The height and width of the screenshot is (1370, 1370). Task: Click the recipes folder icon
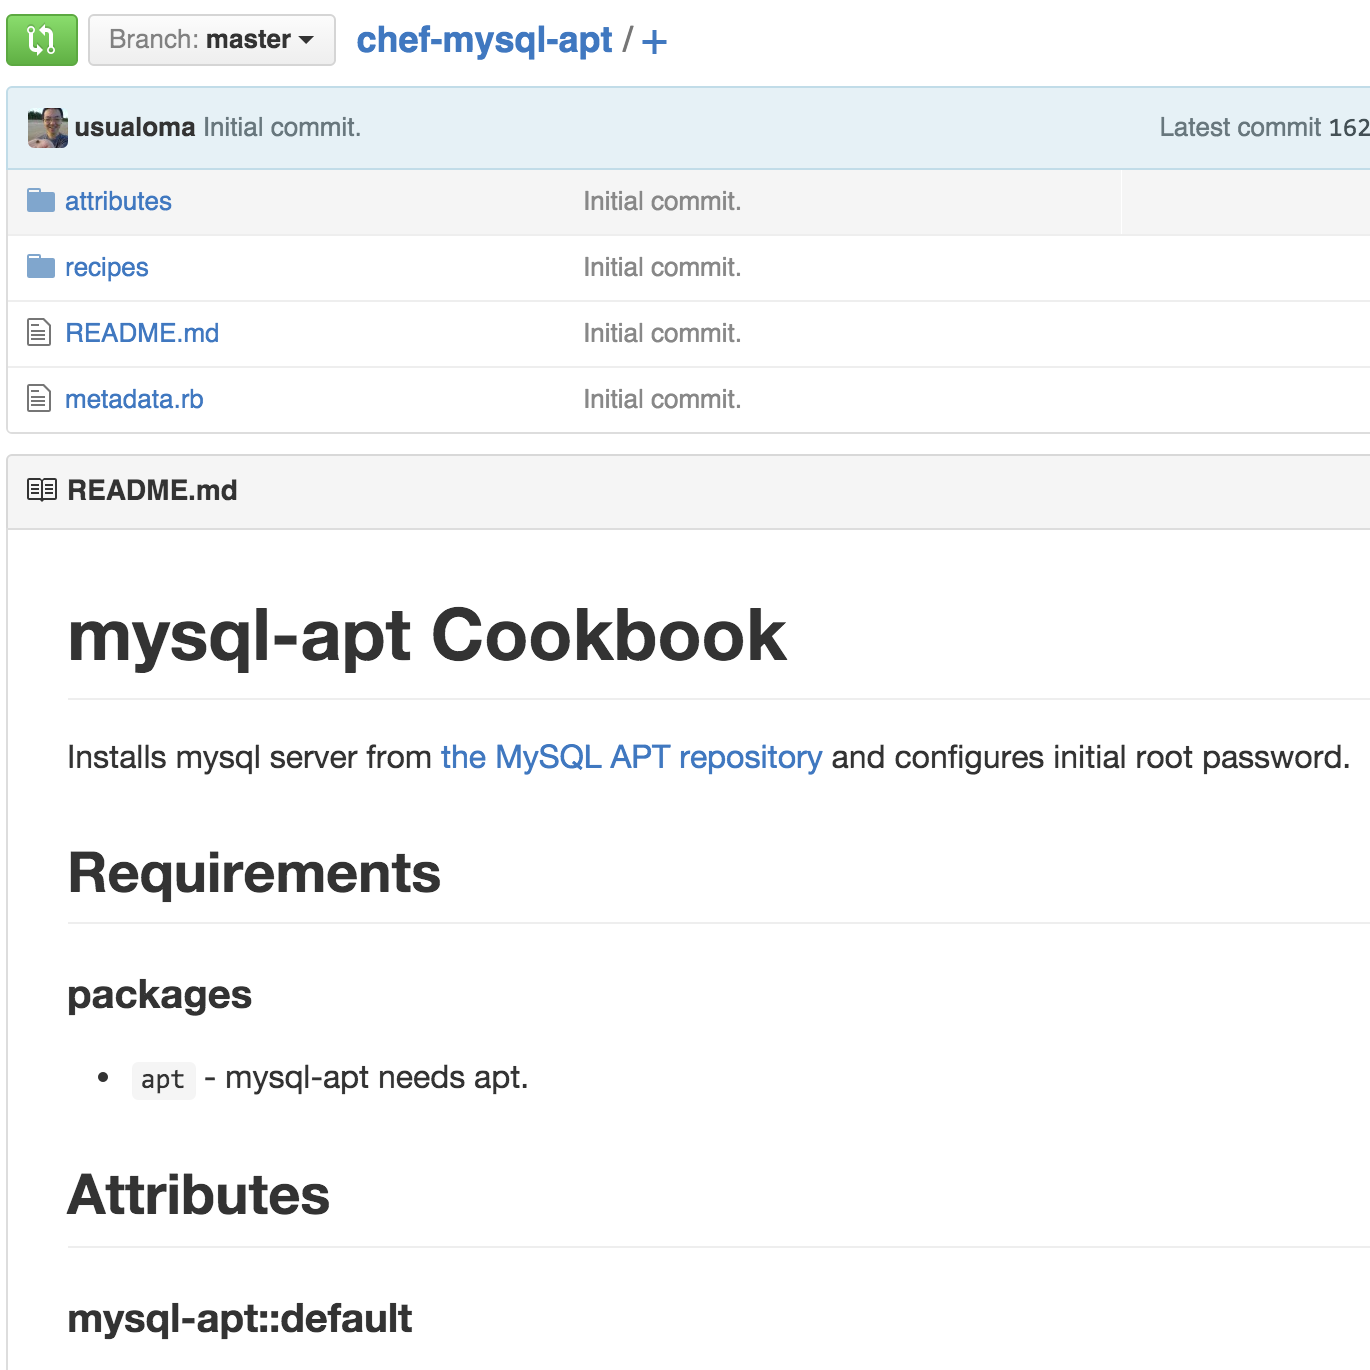(41, 267)
